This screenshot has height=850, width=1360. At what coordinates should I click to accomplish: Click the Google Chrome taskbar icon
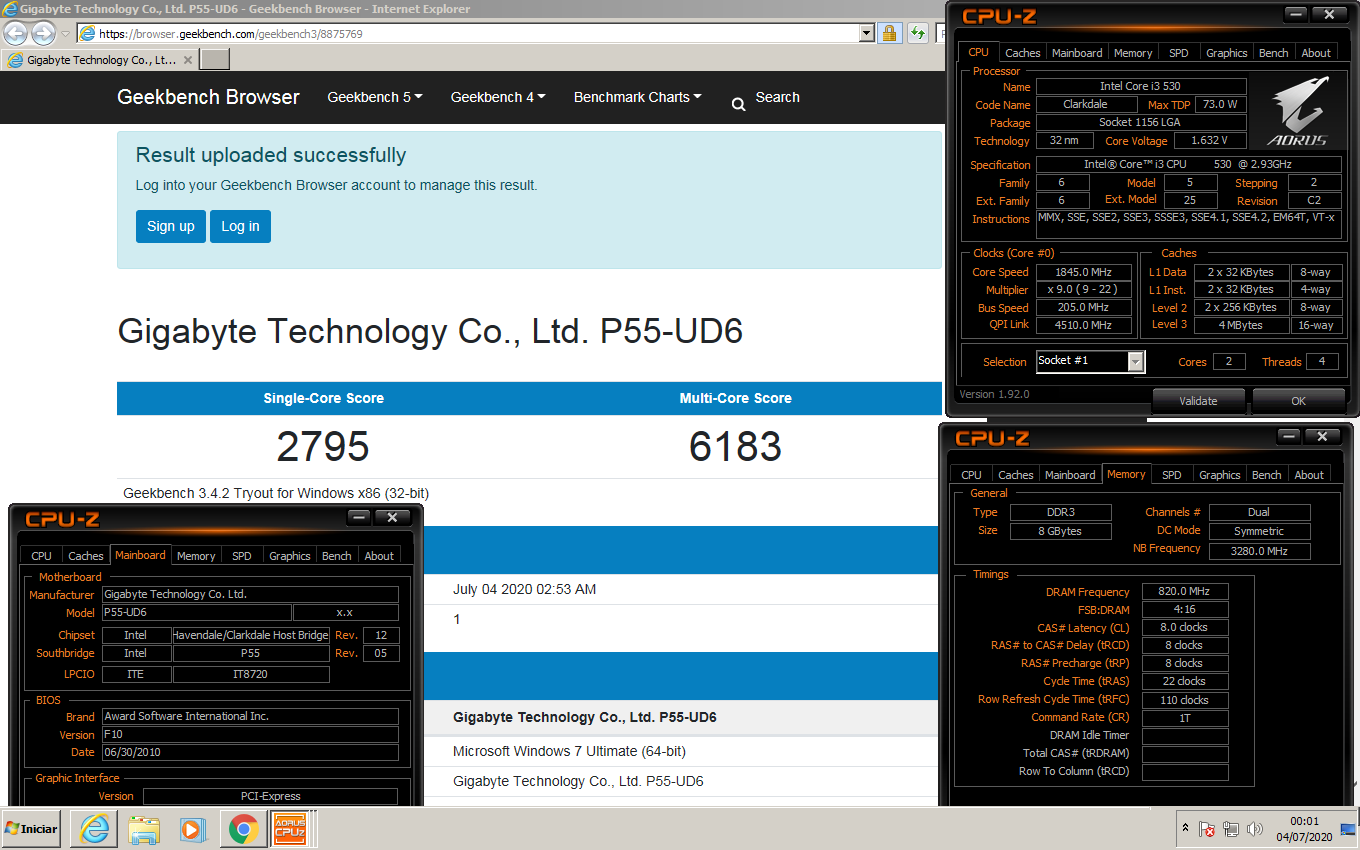[242, 829]
